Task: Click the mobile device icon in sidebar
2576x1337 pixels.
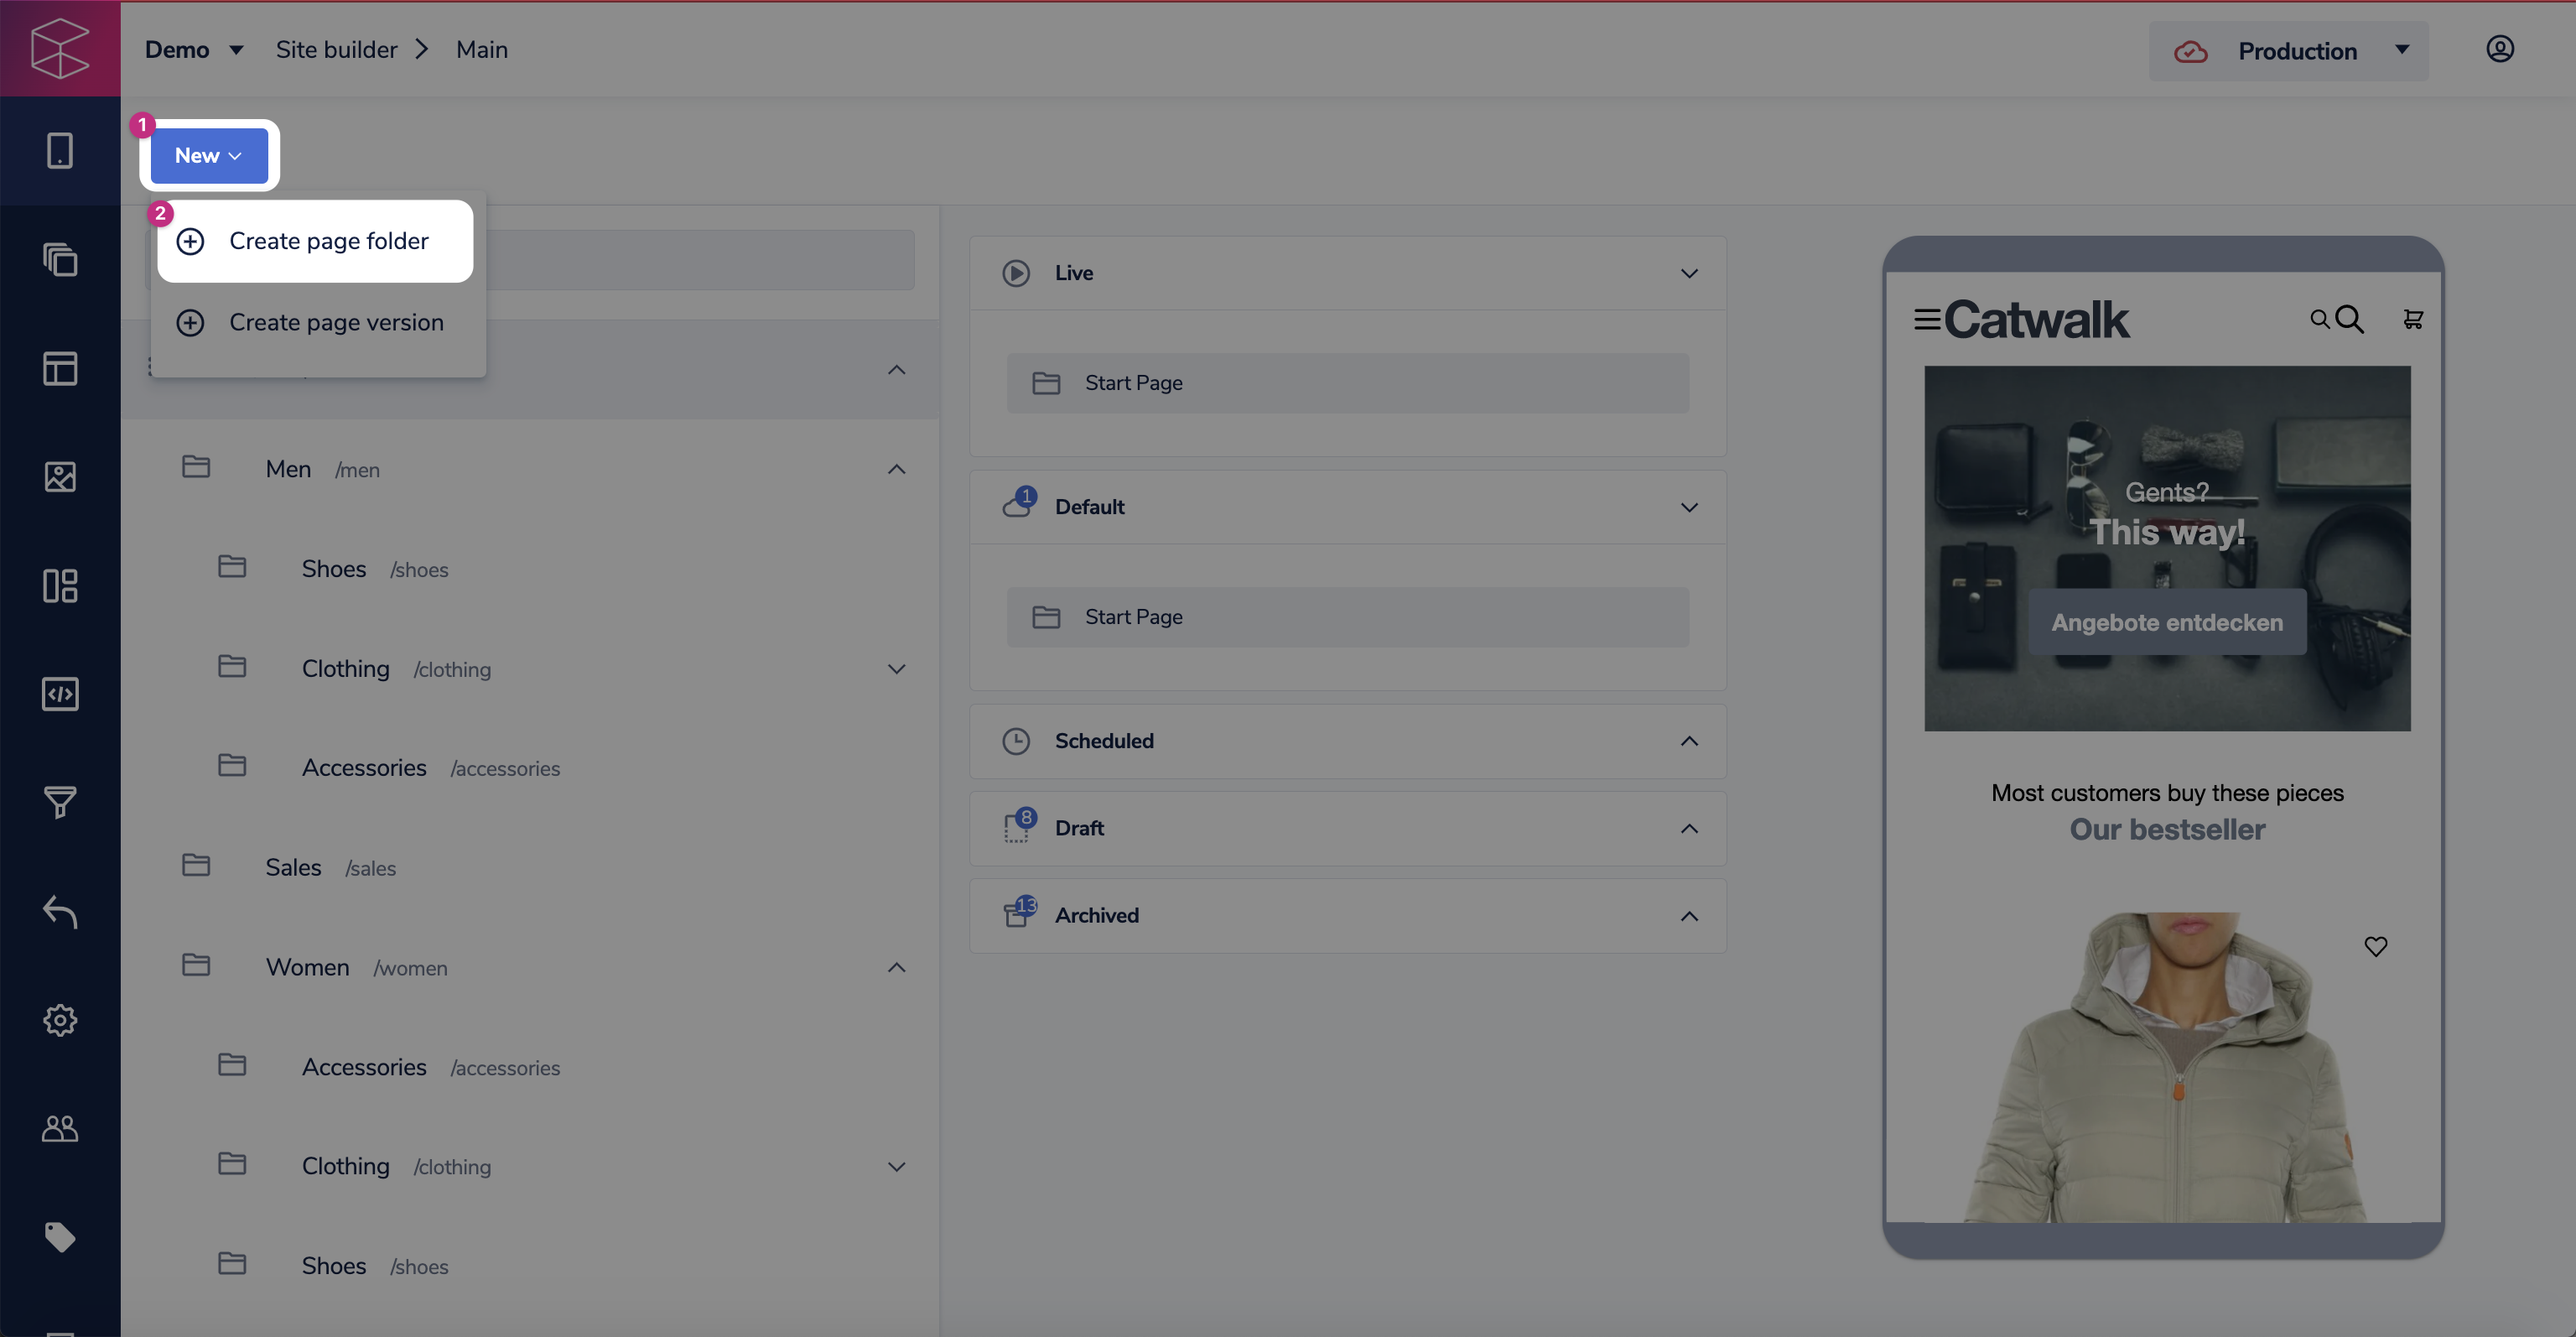Action: click(60, 151)
